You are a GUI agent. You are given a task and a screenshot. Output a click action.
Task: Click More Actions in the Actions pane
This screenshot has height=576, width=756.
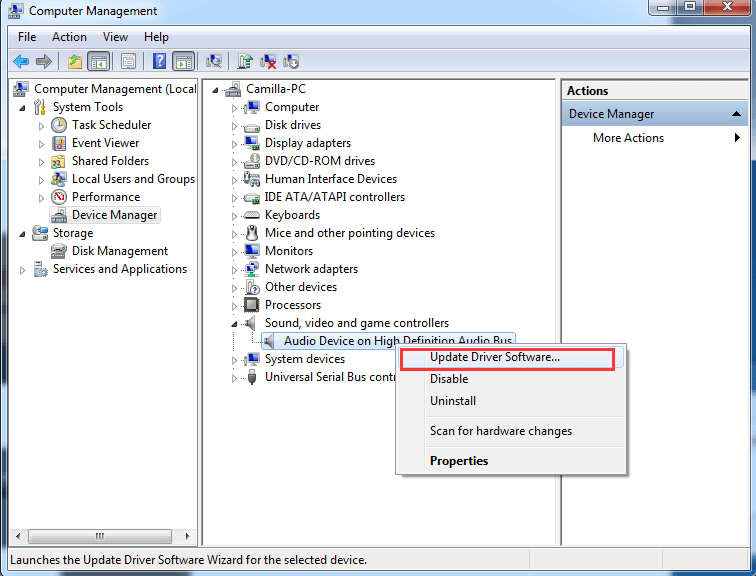pos(628,138)
